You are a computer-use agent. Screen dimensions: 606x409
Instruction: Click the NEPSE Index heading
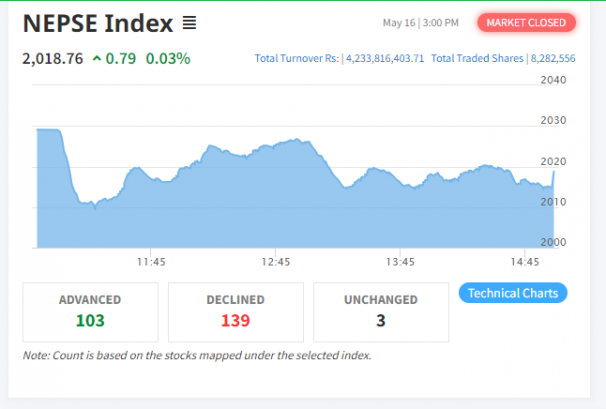(x=97, y=23)
